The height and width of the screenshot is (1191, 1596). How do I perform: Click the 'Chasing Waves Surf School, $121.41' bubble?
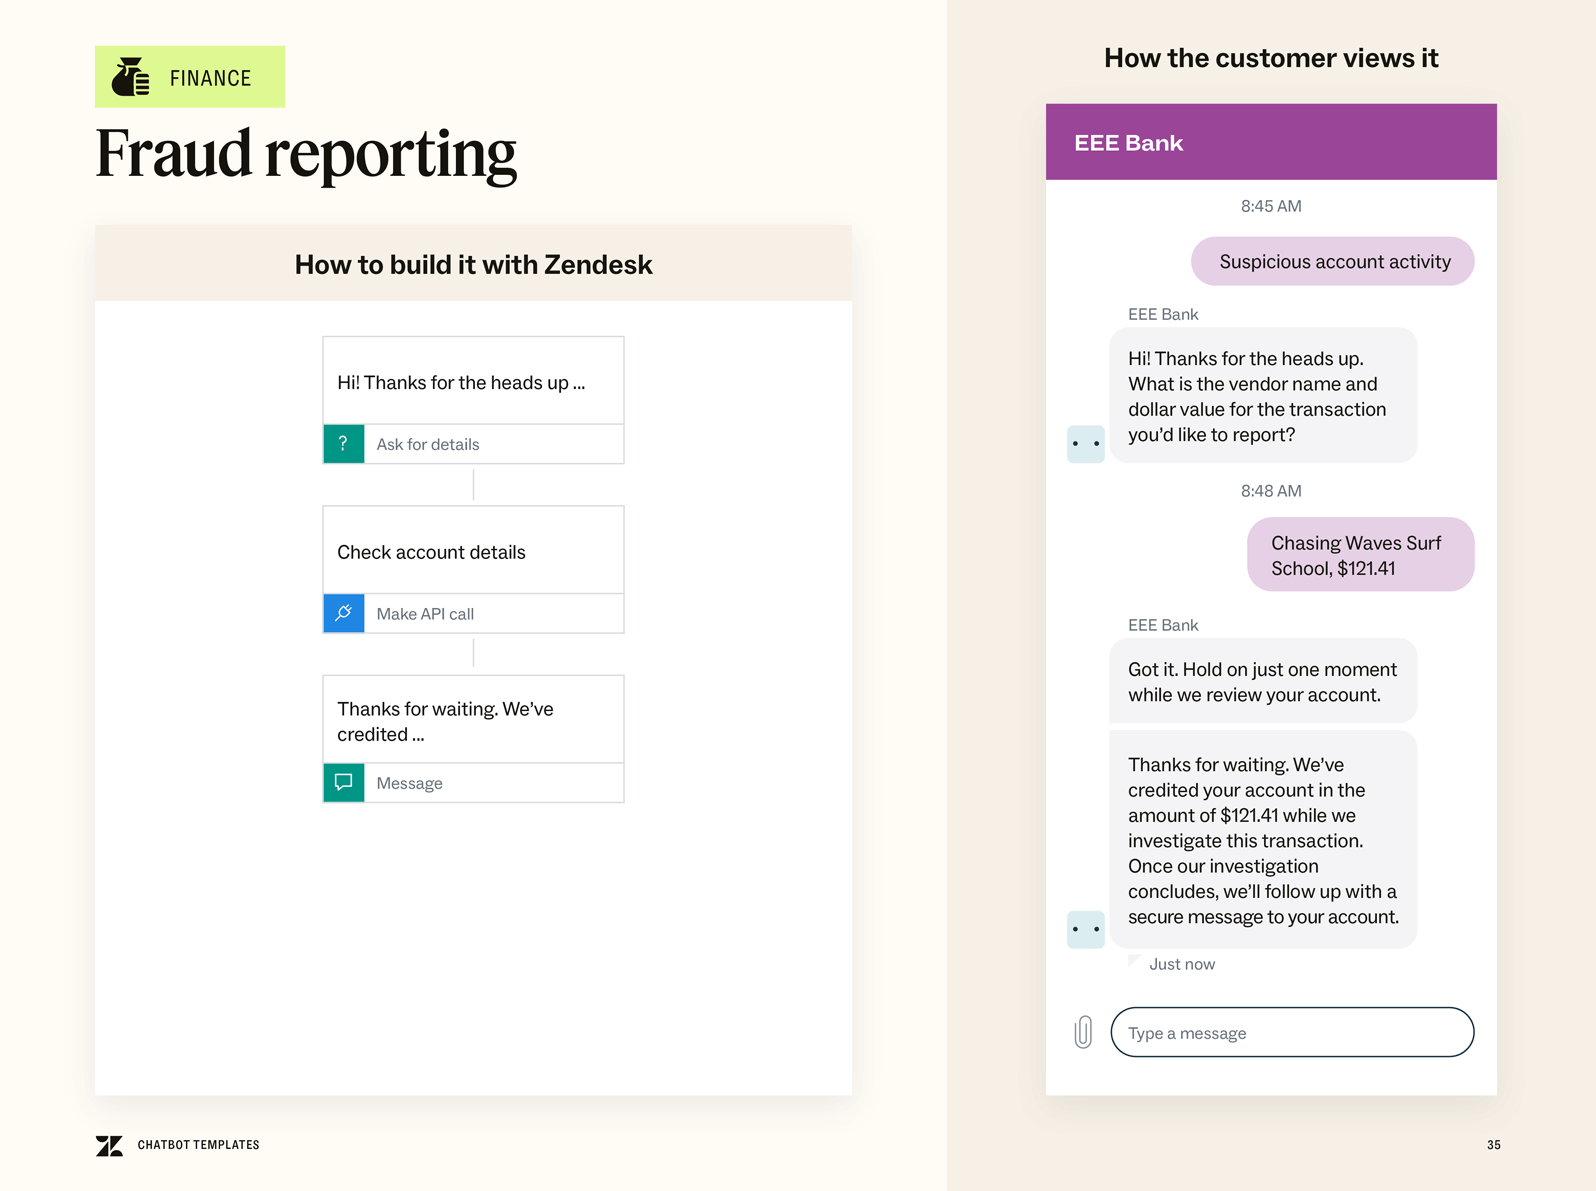[x=1361, y=555]
